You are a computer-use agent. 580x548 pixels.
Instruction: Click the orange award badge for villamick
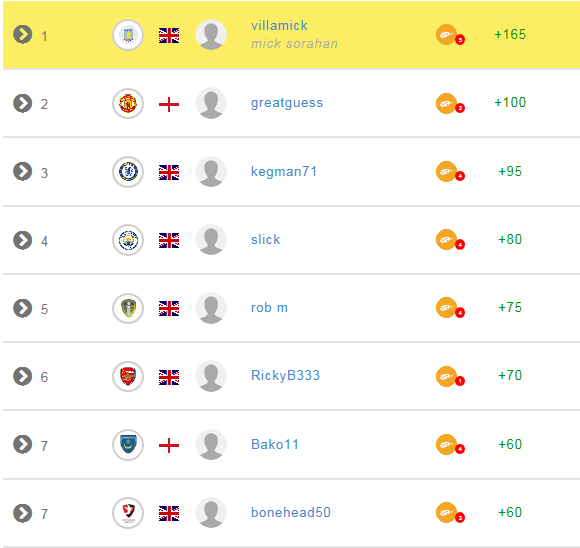(x=450, y=35)
